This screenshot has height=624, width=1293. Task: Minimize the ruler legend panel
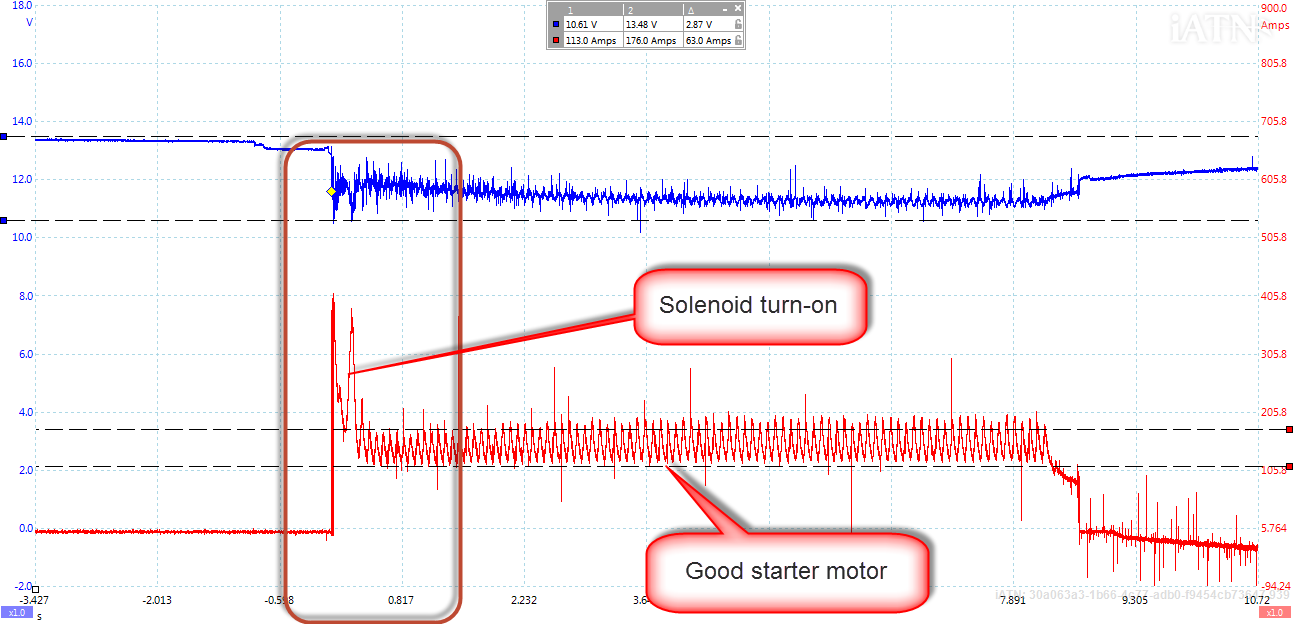pyautogui.click(x=726, y=8)
